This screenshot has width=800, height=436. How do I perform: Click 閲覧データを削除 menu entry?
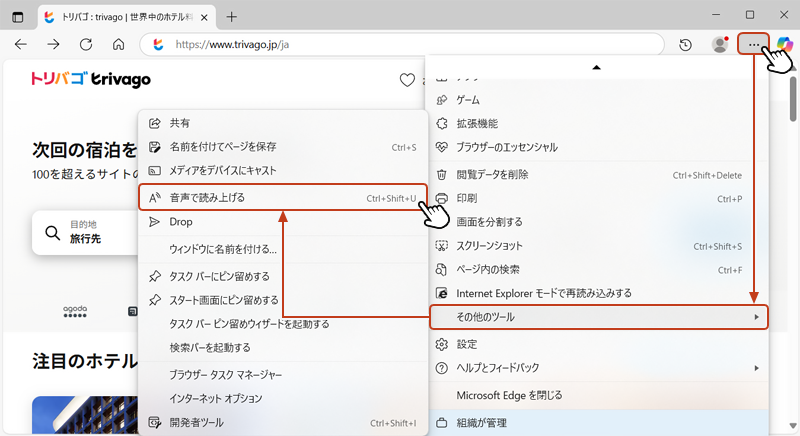[598, 175]
